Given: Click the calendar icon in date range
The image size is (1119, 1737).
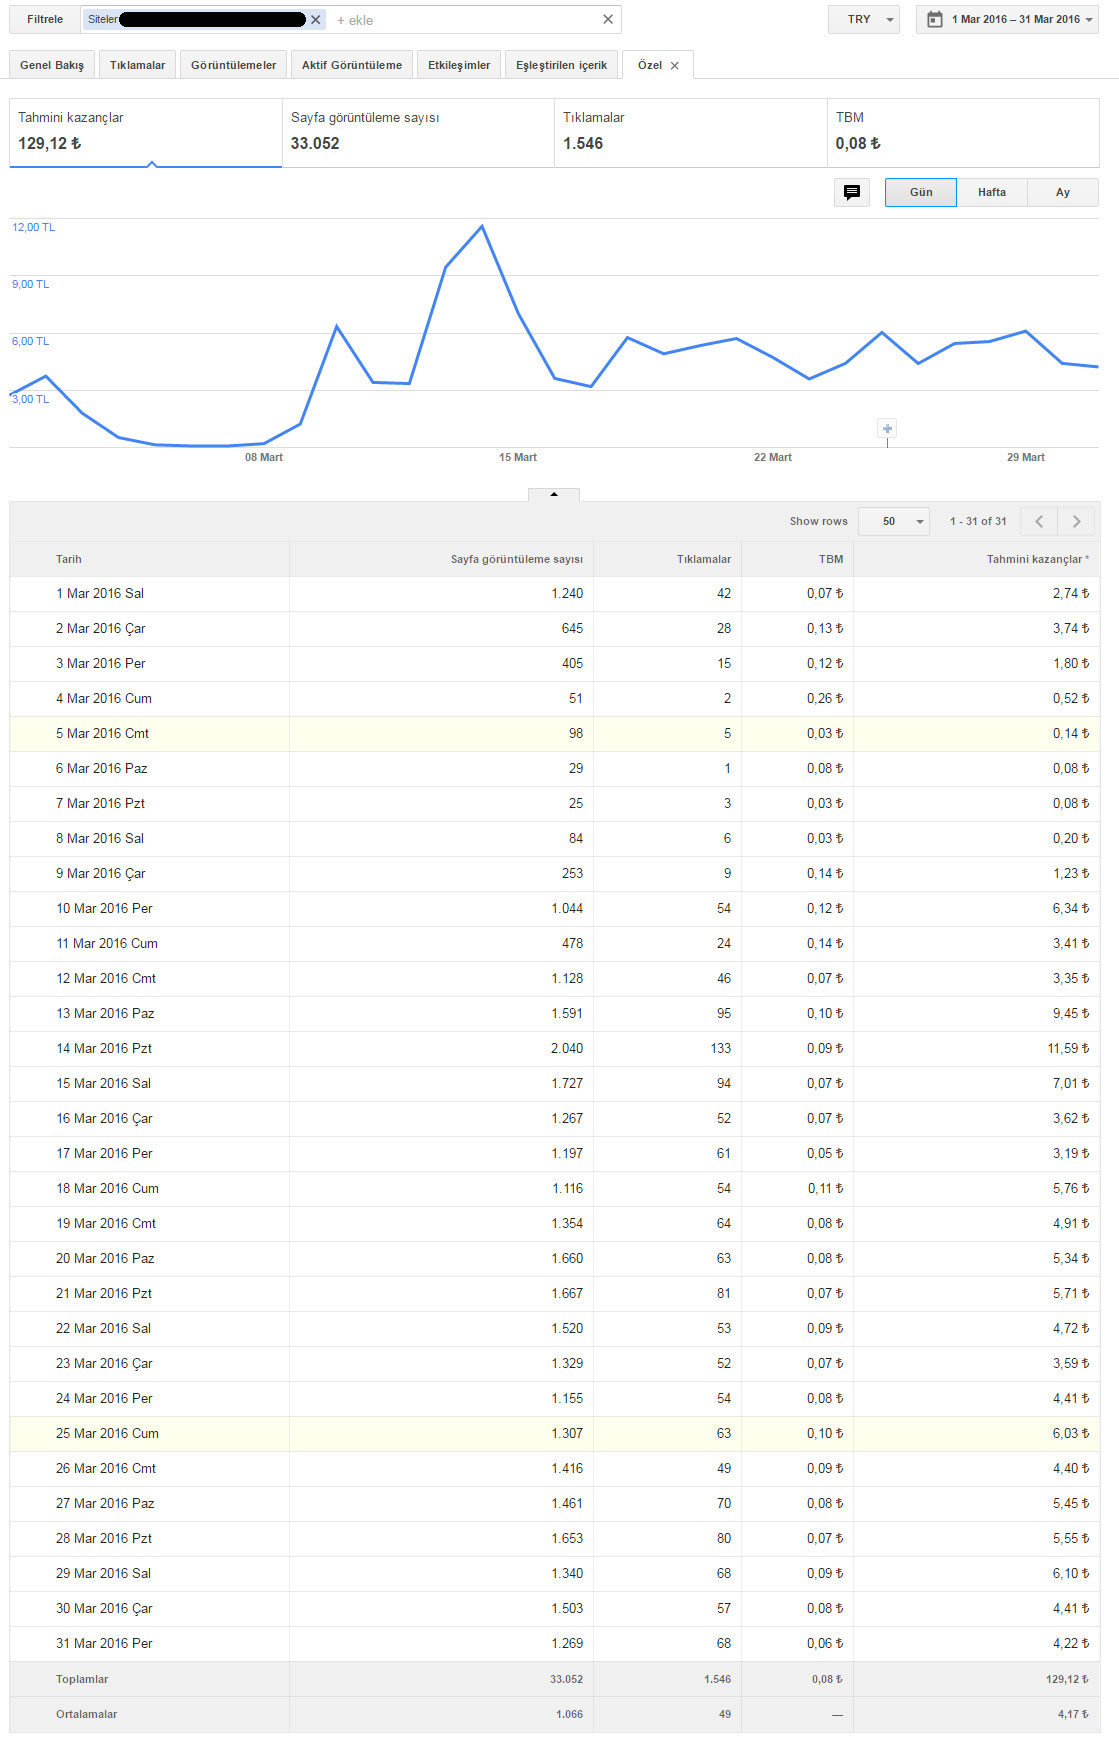Looking at the screenshot, I should tap(934, 19).
